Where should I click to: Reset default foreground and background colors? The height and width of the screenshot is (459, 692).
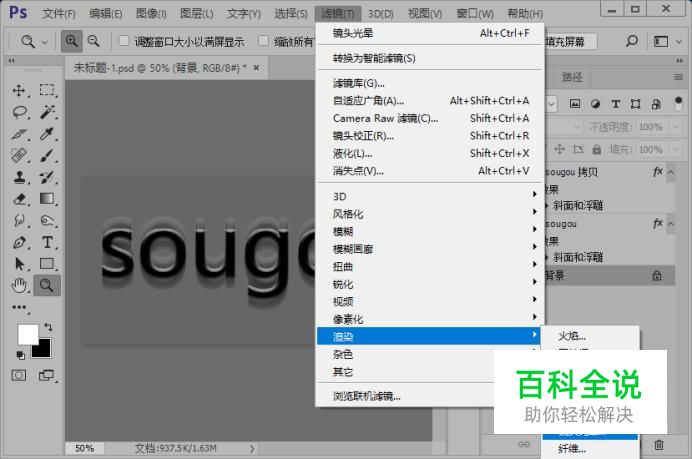[x=20, y=355]
